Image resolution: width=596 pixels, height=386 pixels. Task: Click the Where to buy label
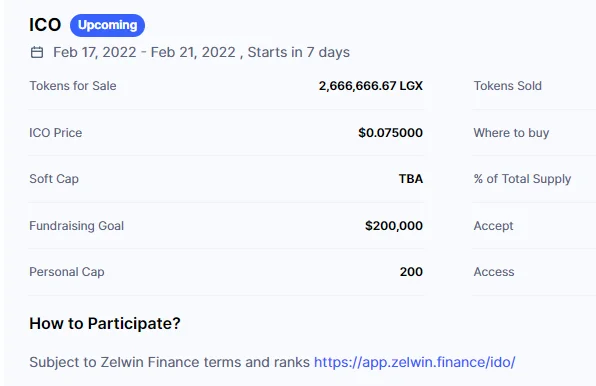click(511, 133)
